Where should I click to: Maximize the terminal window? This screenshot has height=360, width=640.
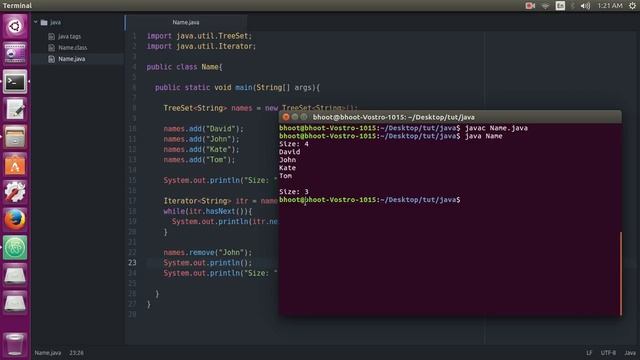click(304, 117)
